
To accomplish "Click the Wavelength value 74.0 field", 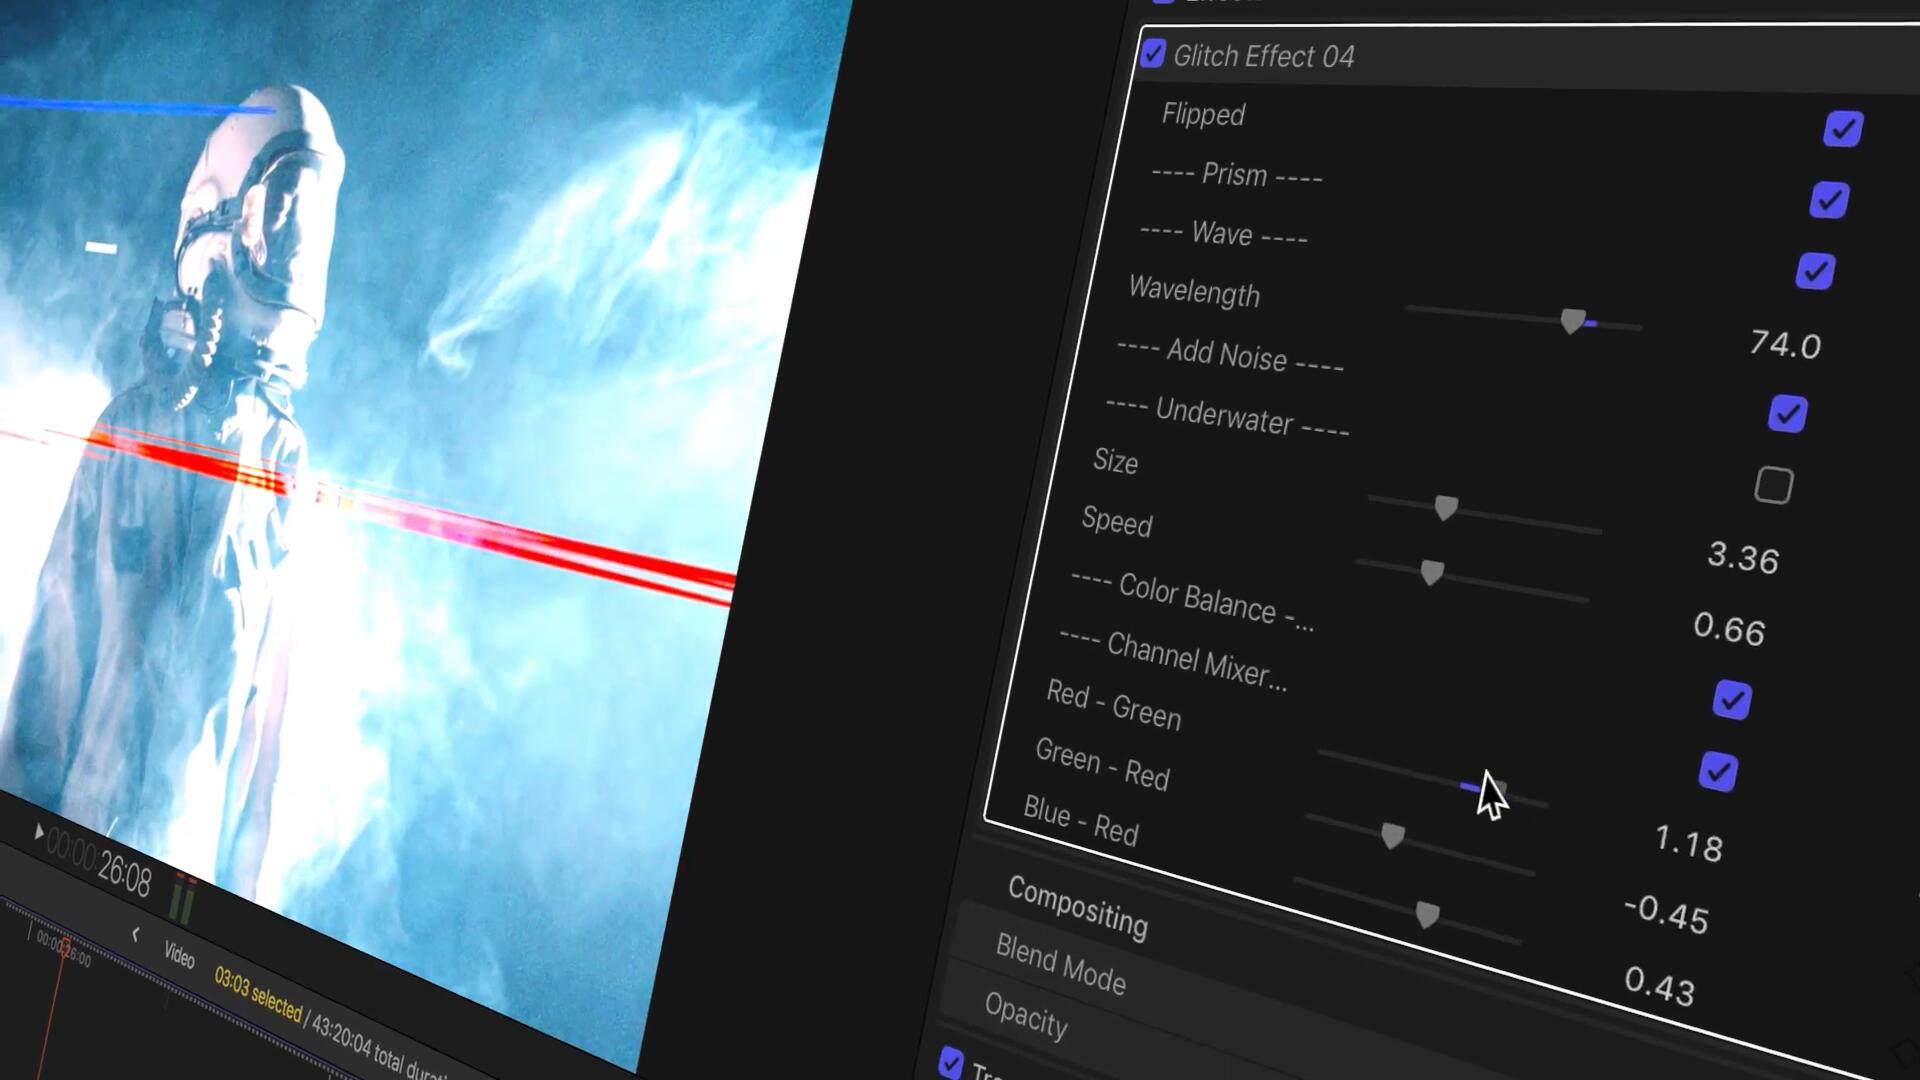I will click(1784, 345).
